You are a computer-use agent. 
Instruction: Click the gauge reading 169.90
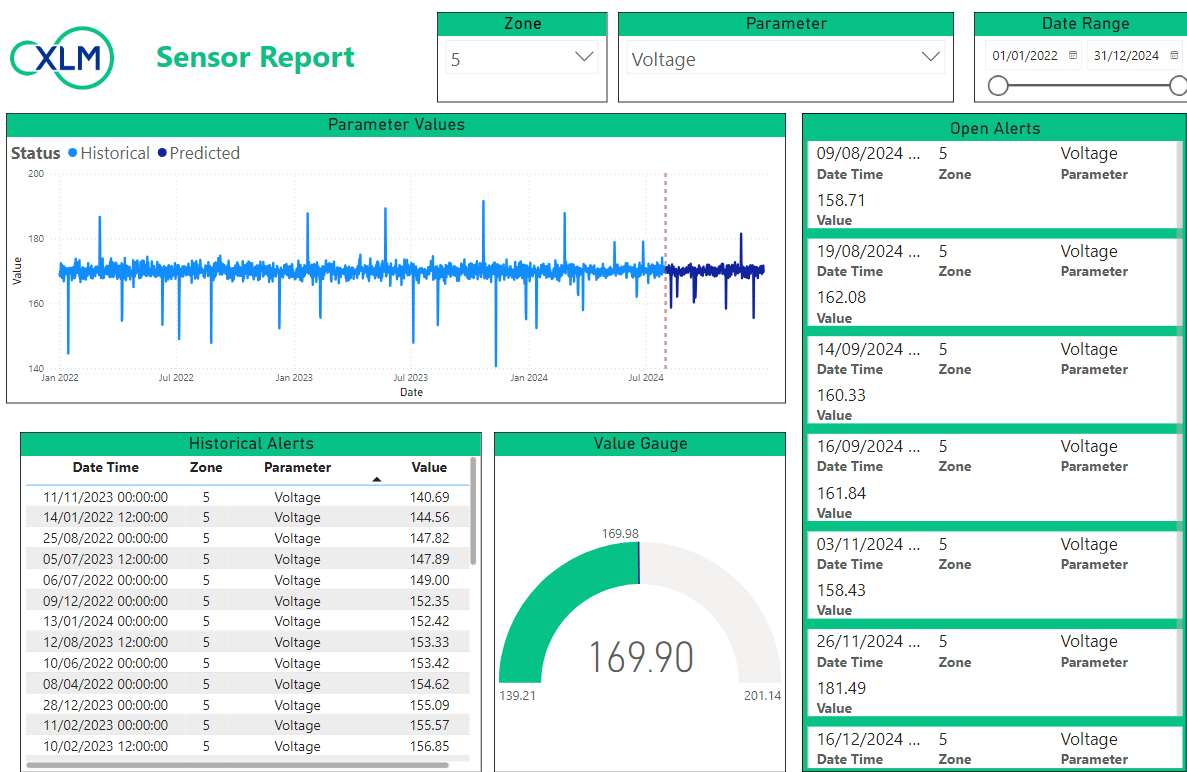(x=641, y=657)
